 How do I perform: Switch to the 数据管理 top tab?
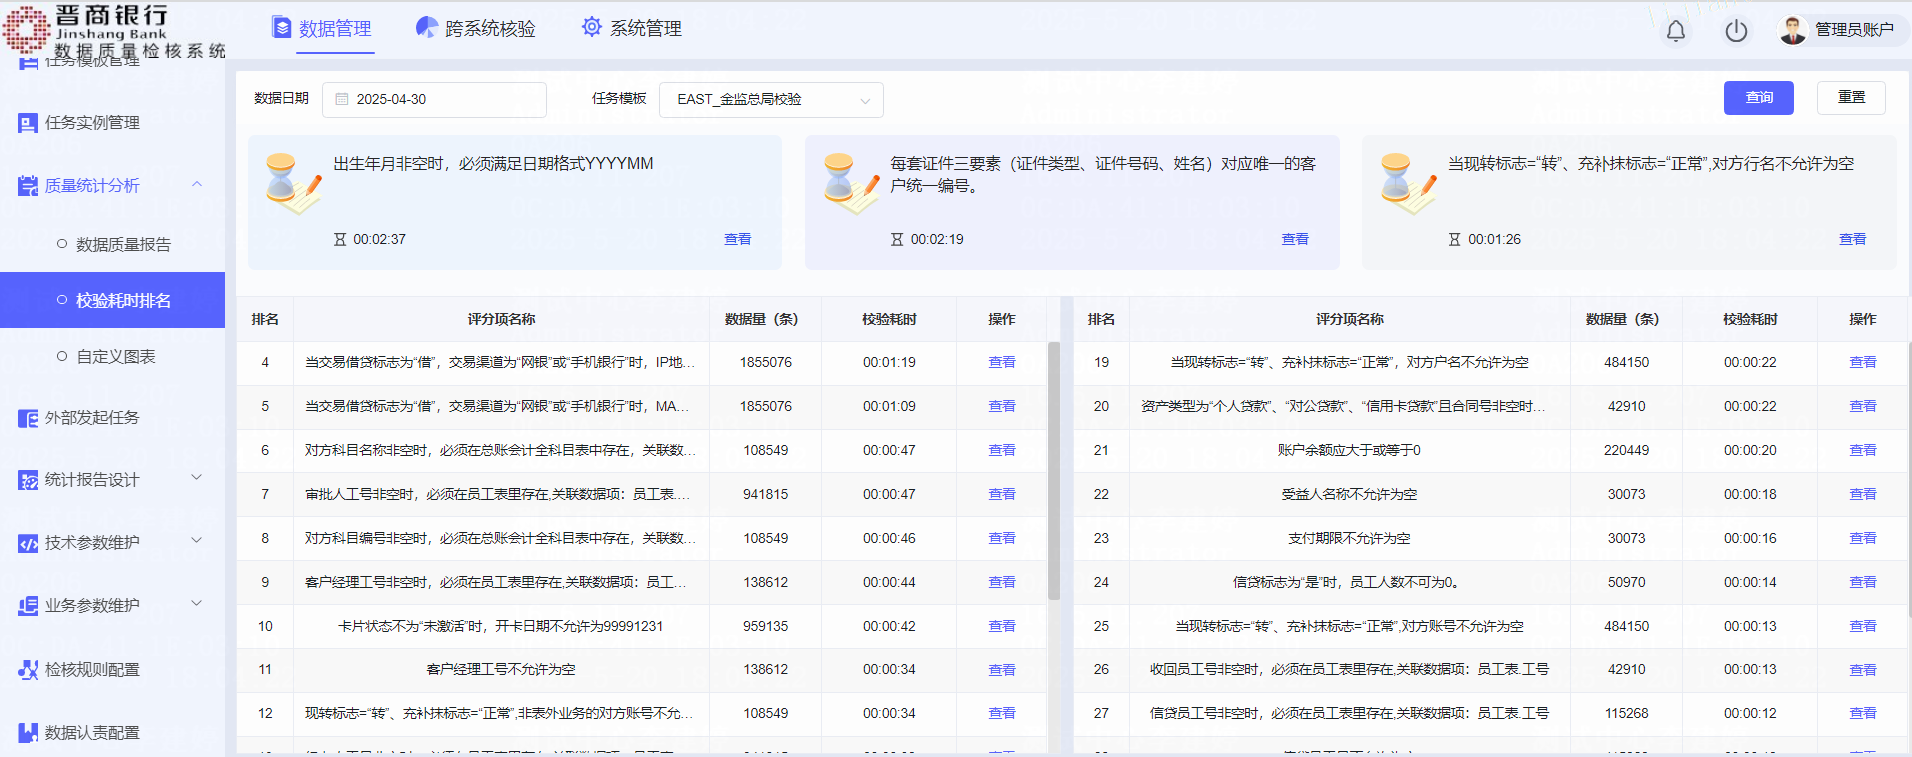coord(321,28)
